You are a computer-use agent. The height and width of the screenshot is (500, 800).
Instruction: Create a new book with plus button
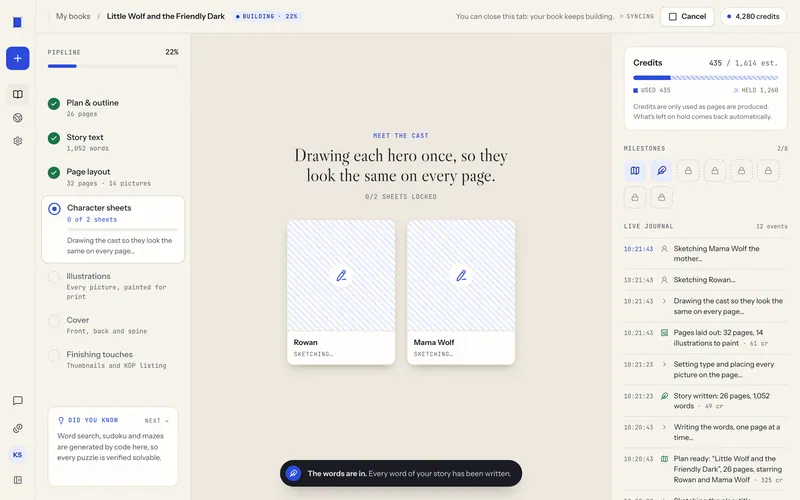tap(17, 58)
